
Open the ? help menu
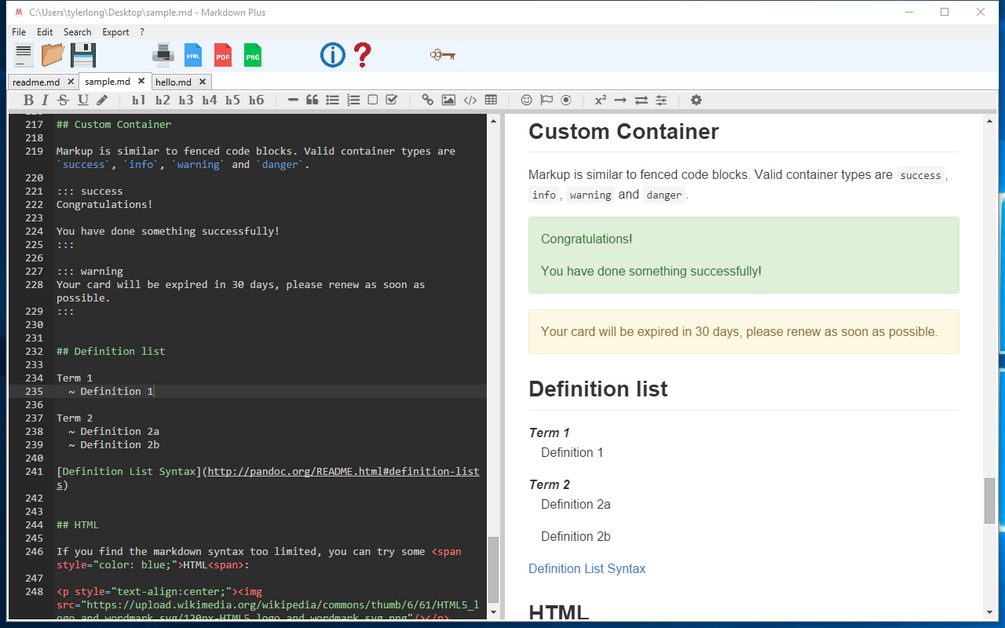[142, 32]
